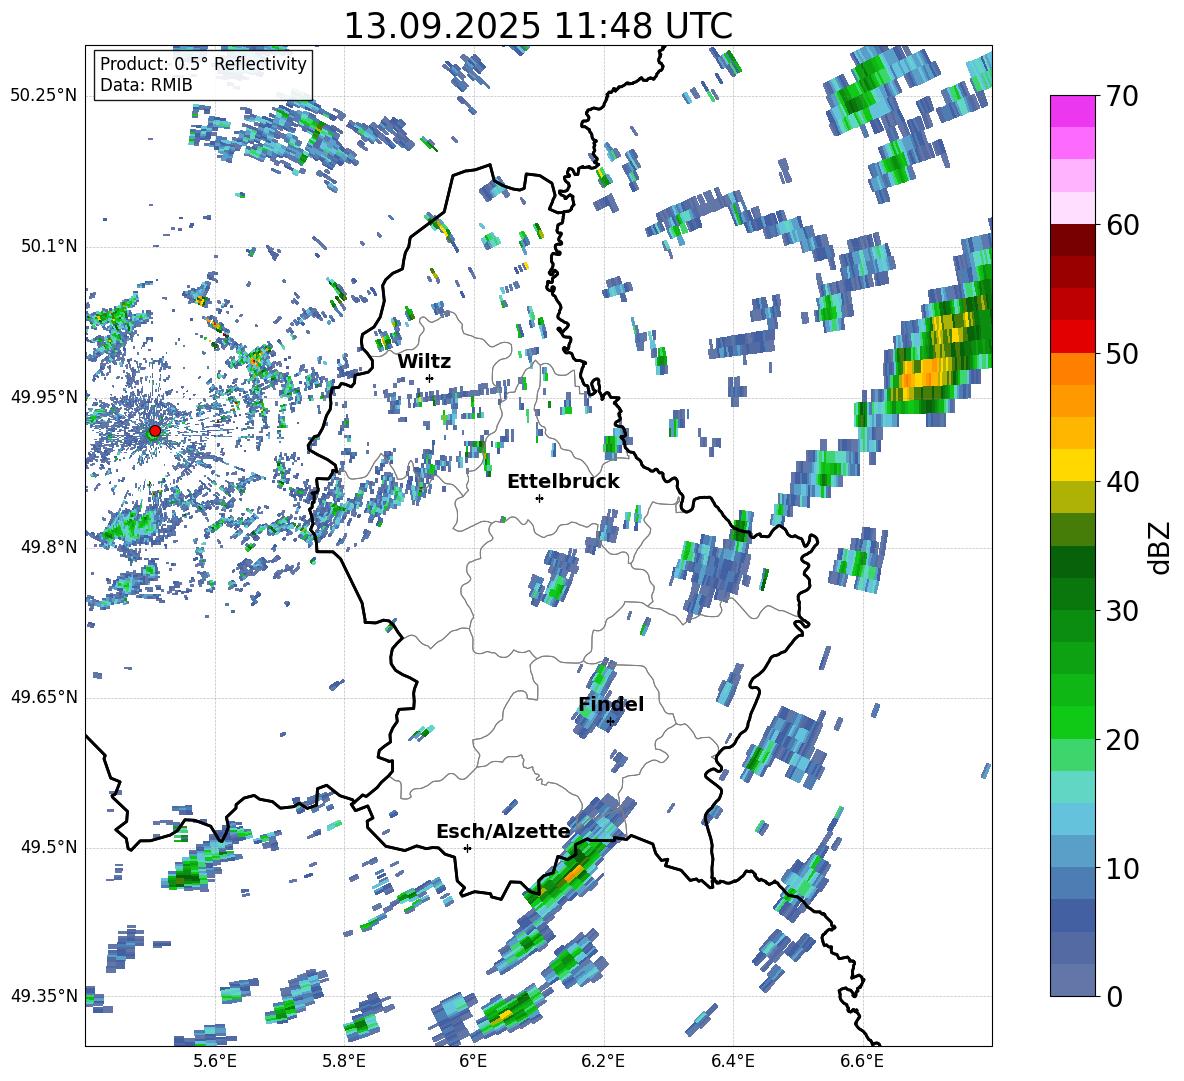Click the Esch/Alzette city label
This screenshot has height=1081, width=1184.
click(503, 831)
